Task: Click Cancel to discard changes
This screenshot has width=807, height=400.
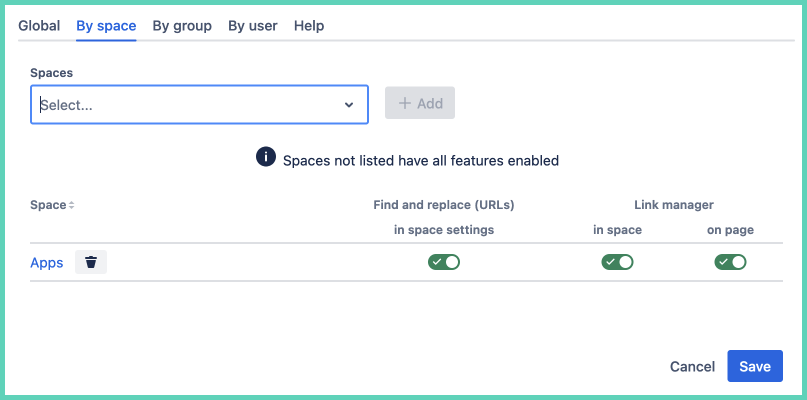Action: [x=692, y=367]
